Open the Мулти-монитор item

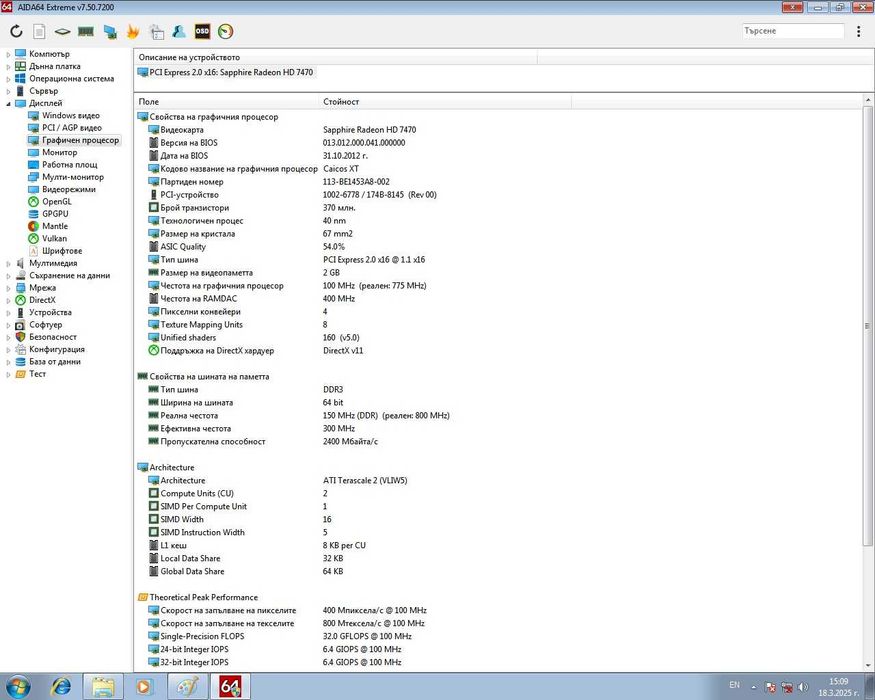coord(73,177)
